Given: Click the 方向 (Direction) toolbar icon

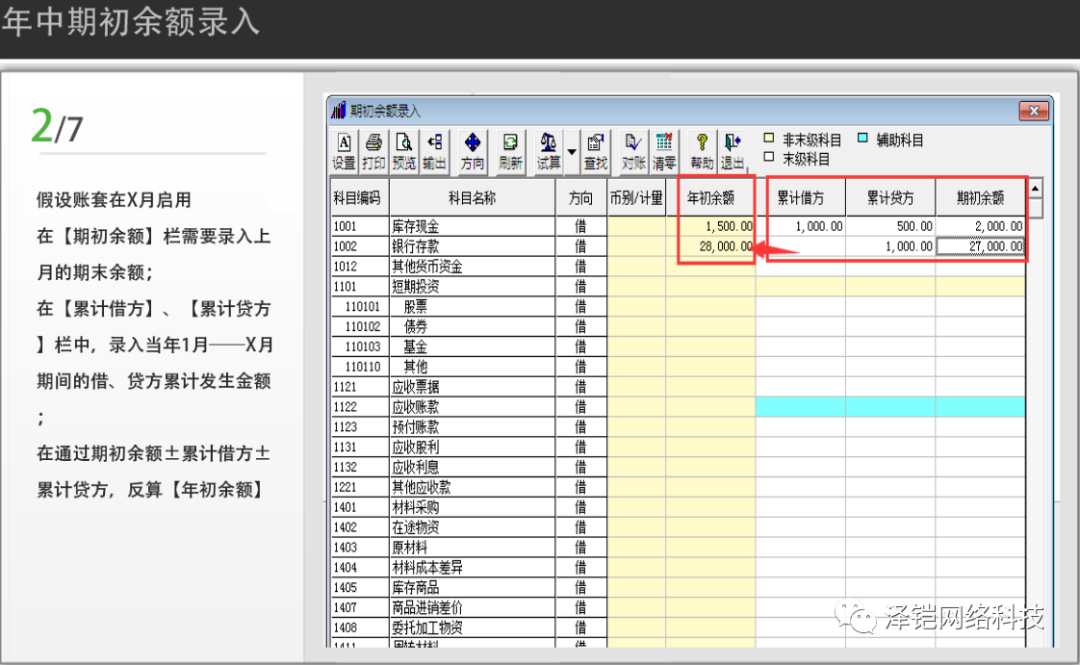Looking at the screenshot, I should [472, 151].
